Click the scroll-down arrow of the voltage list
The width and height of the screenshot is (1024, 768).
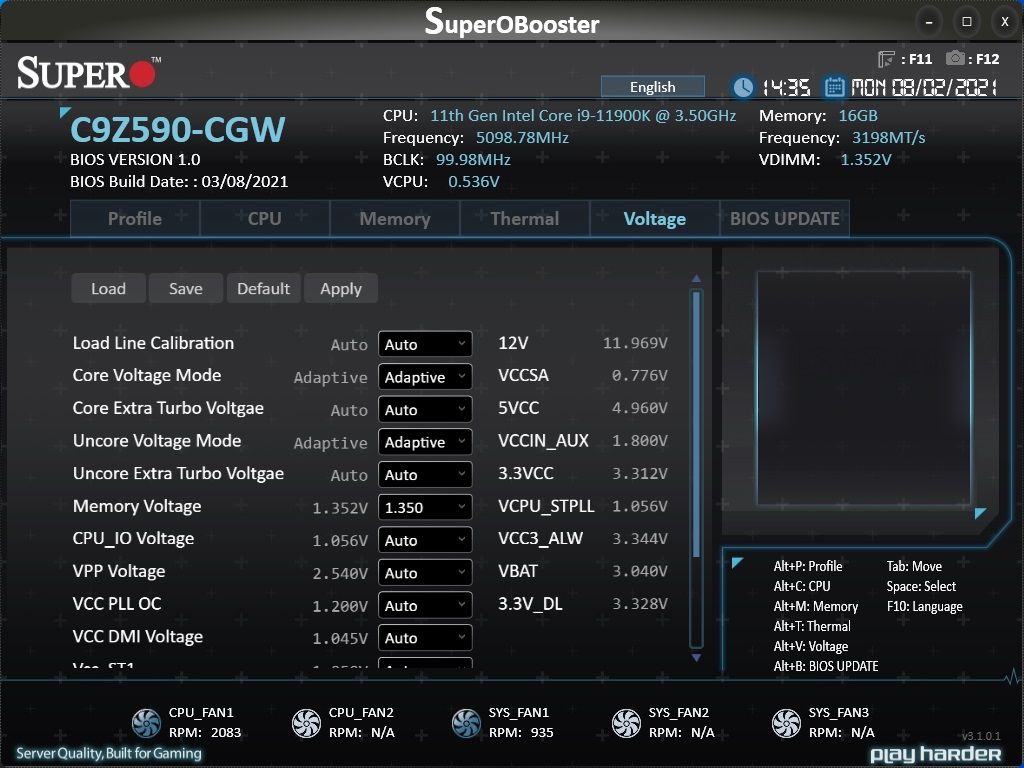(x=696, y=658)
